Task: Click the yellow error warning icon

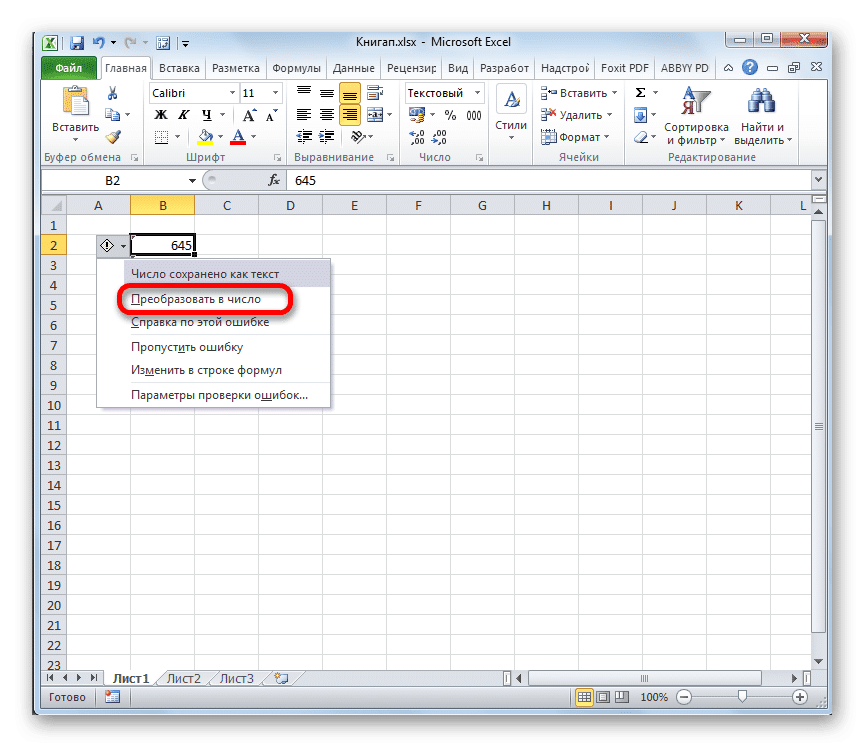Action: [107, 245]
